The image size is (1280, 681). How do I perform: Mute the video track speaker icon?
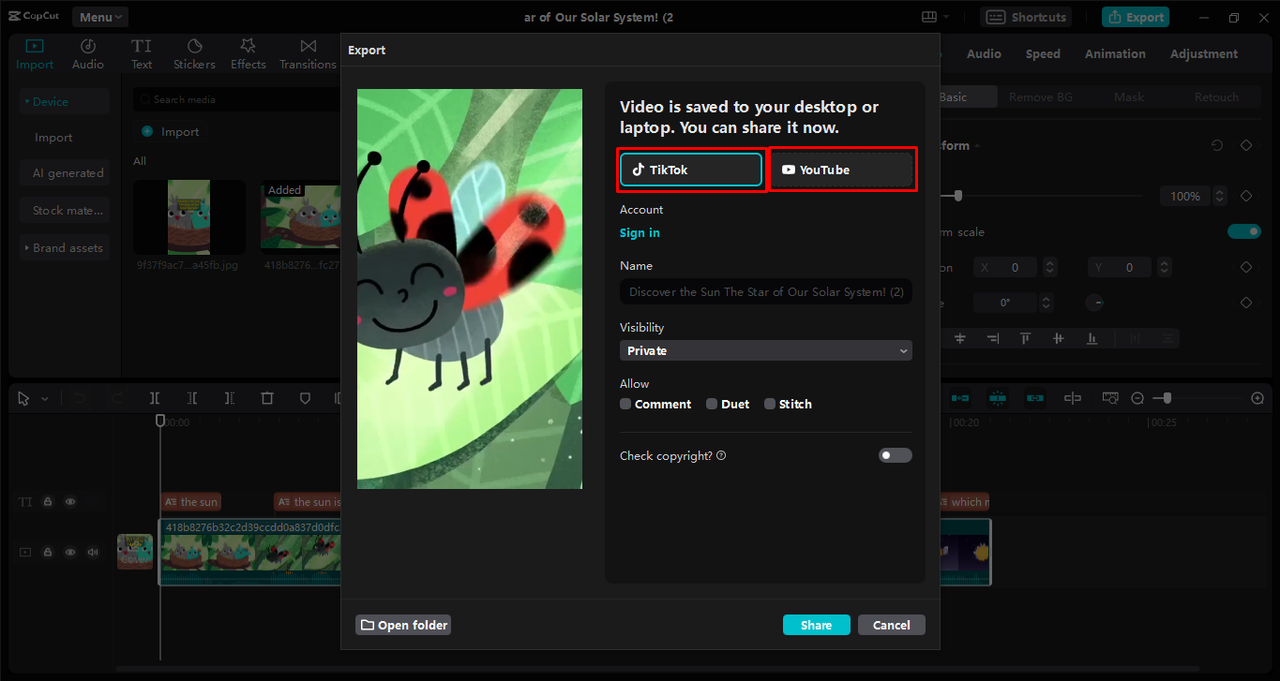[93, 552]
